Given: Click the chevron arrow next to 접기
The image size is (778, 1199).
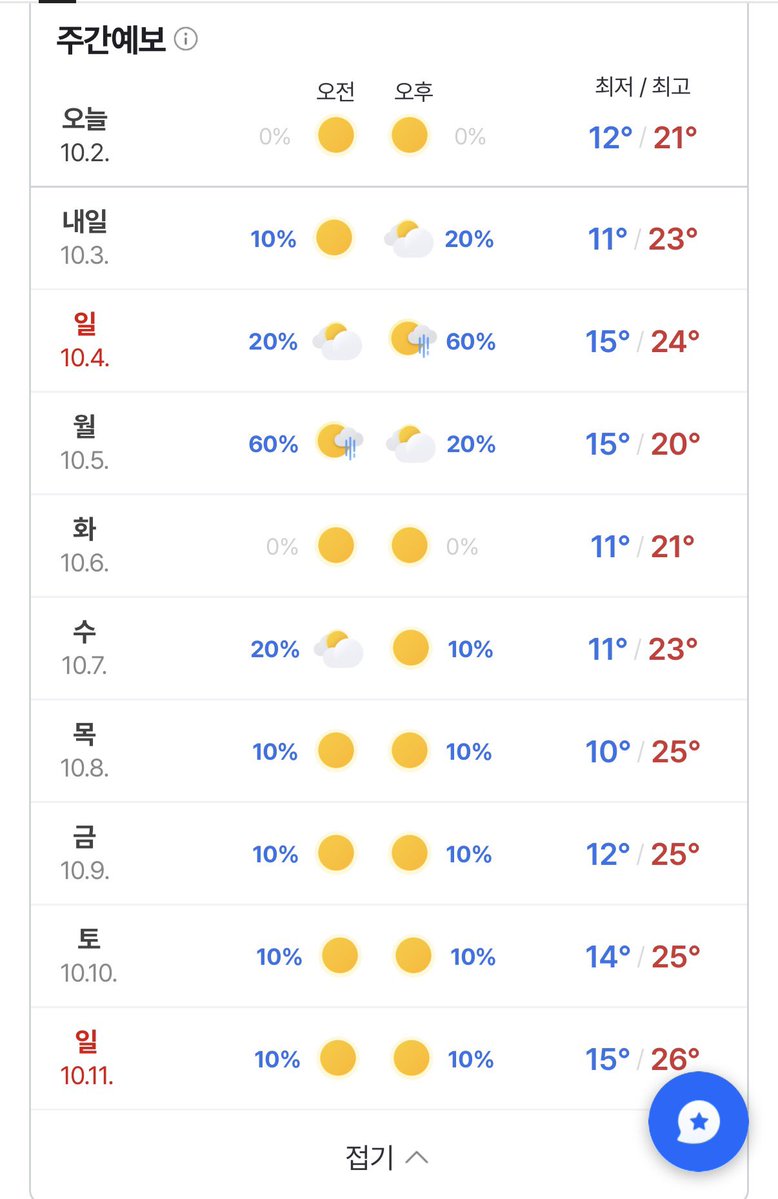Looking at the screenshot, I should point(417,1157).
